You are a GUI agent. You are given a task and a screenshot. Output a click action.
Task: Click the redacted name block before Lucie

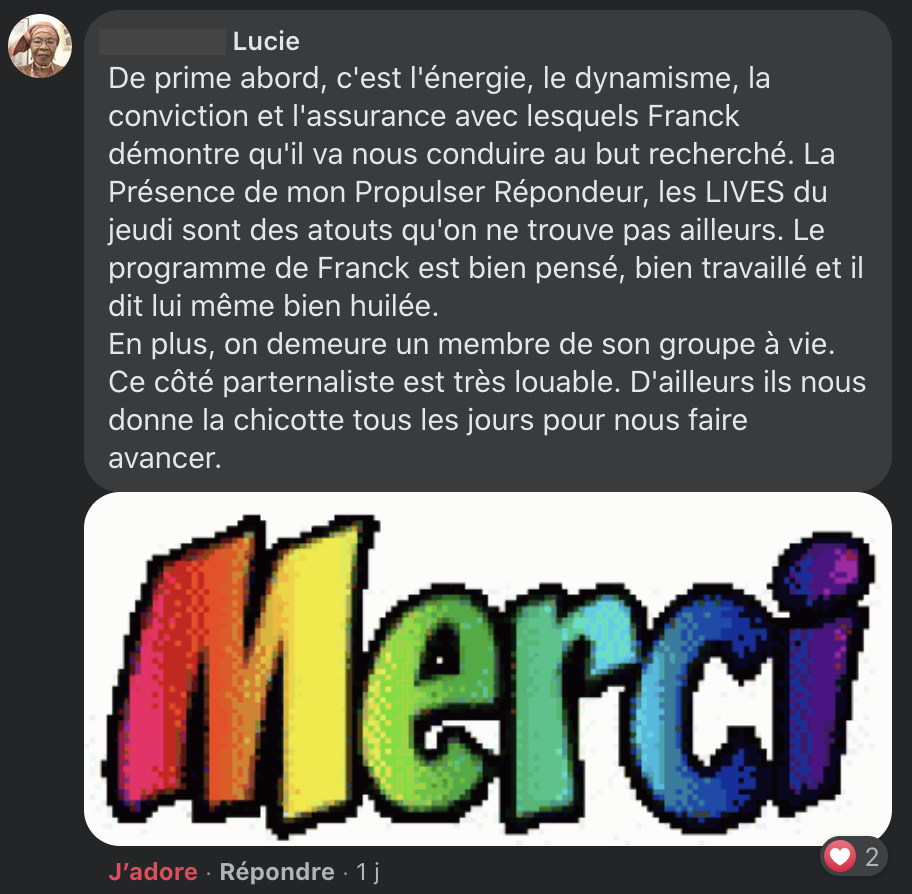(162, 42)
